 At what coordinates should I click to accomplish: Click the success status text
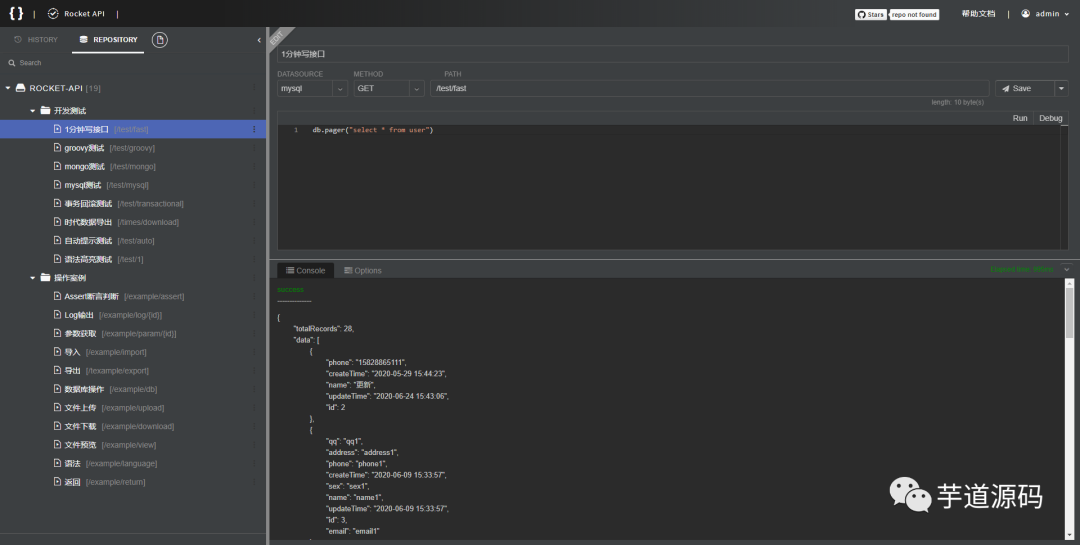tap(290, 289)
